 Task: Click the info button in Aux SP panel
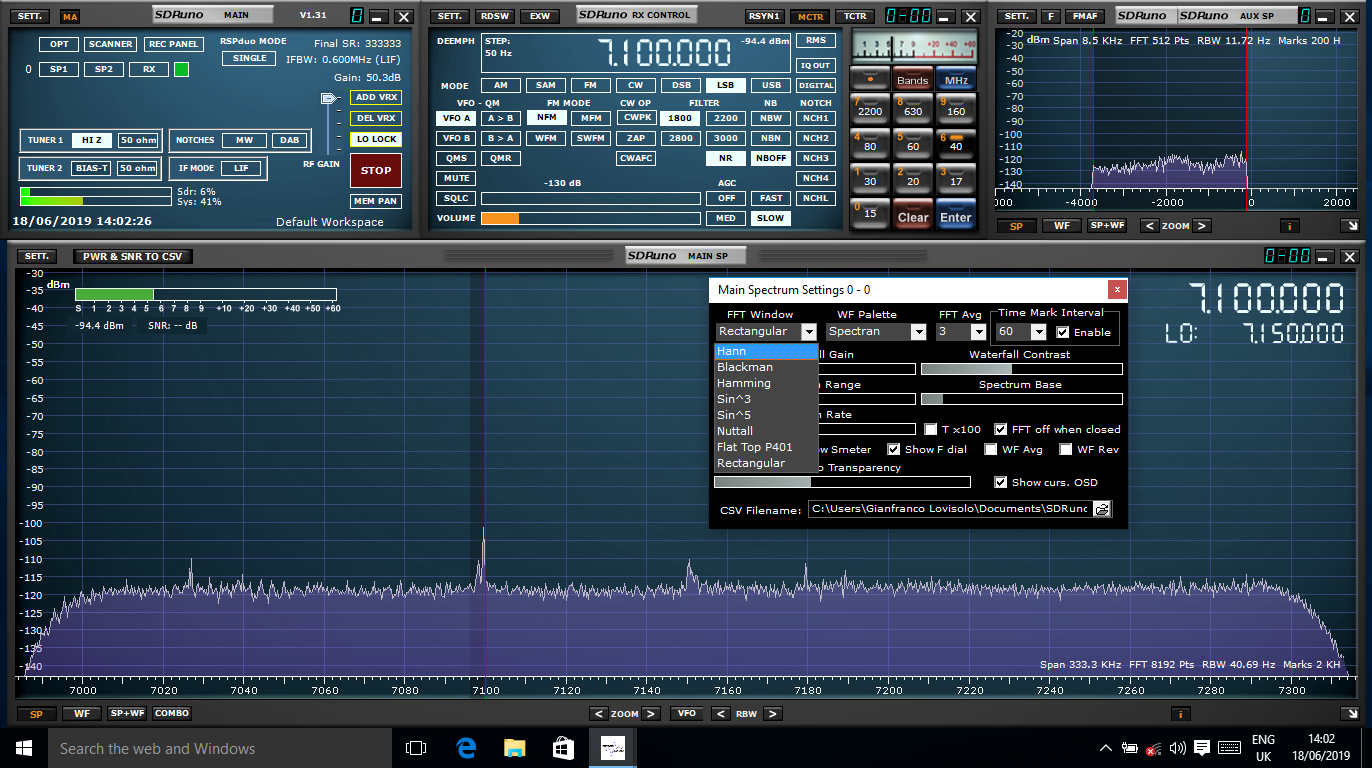coord(1289,225)
